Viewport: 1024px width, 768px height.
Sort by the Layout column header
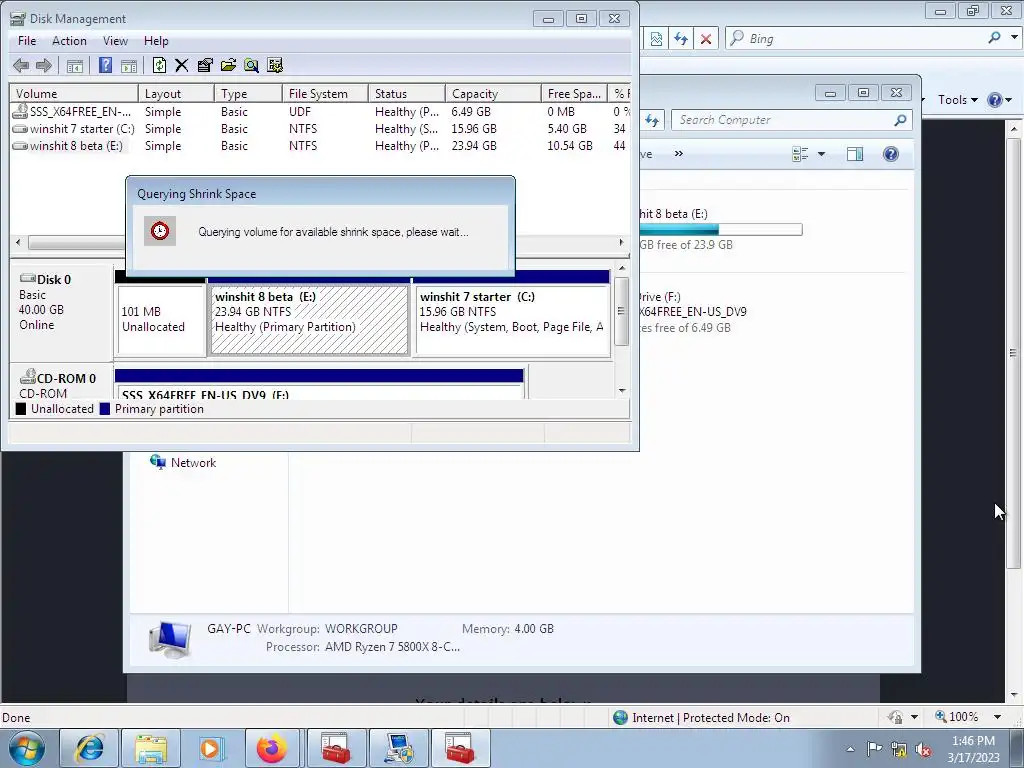tap(176, 93)
